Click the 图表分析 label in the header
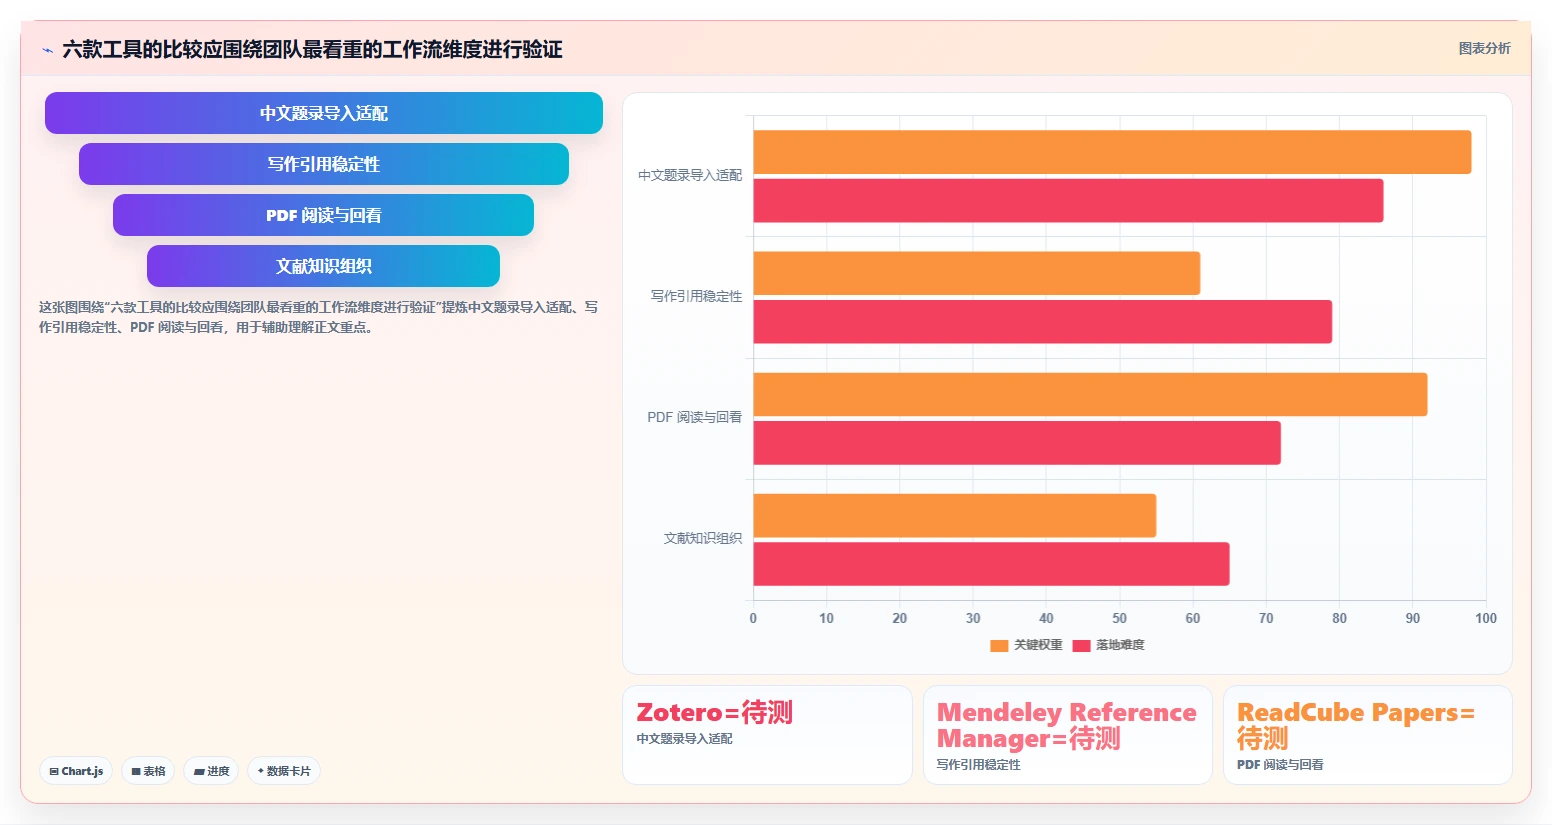Viewport: 1552px width, 825px height. (1484, 48)
